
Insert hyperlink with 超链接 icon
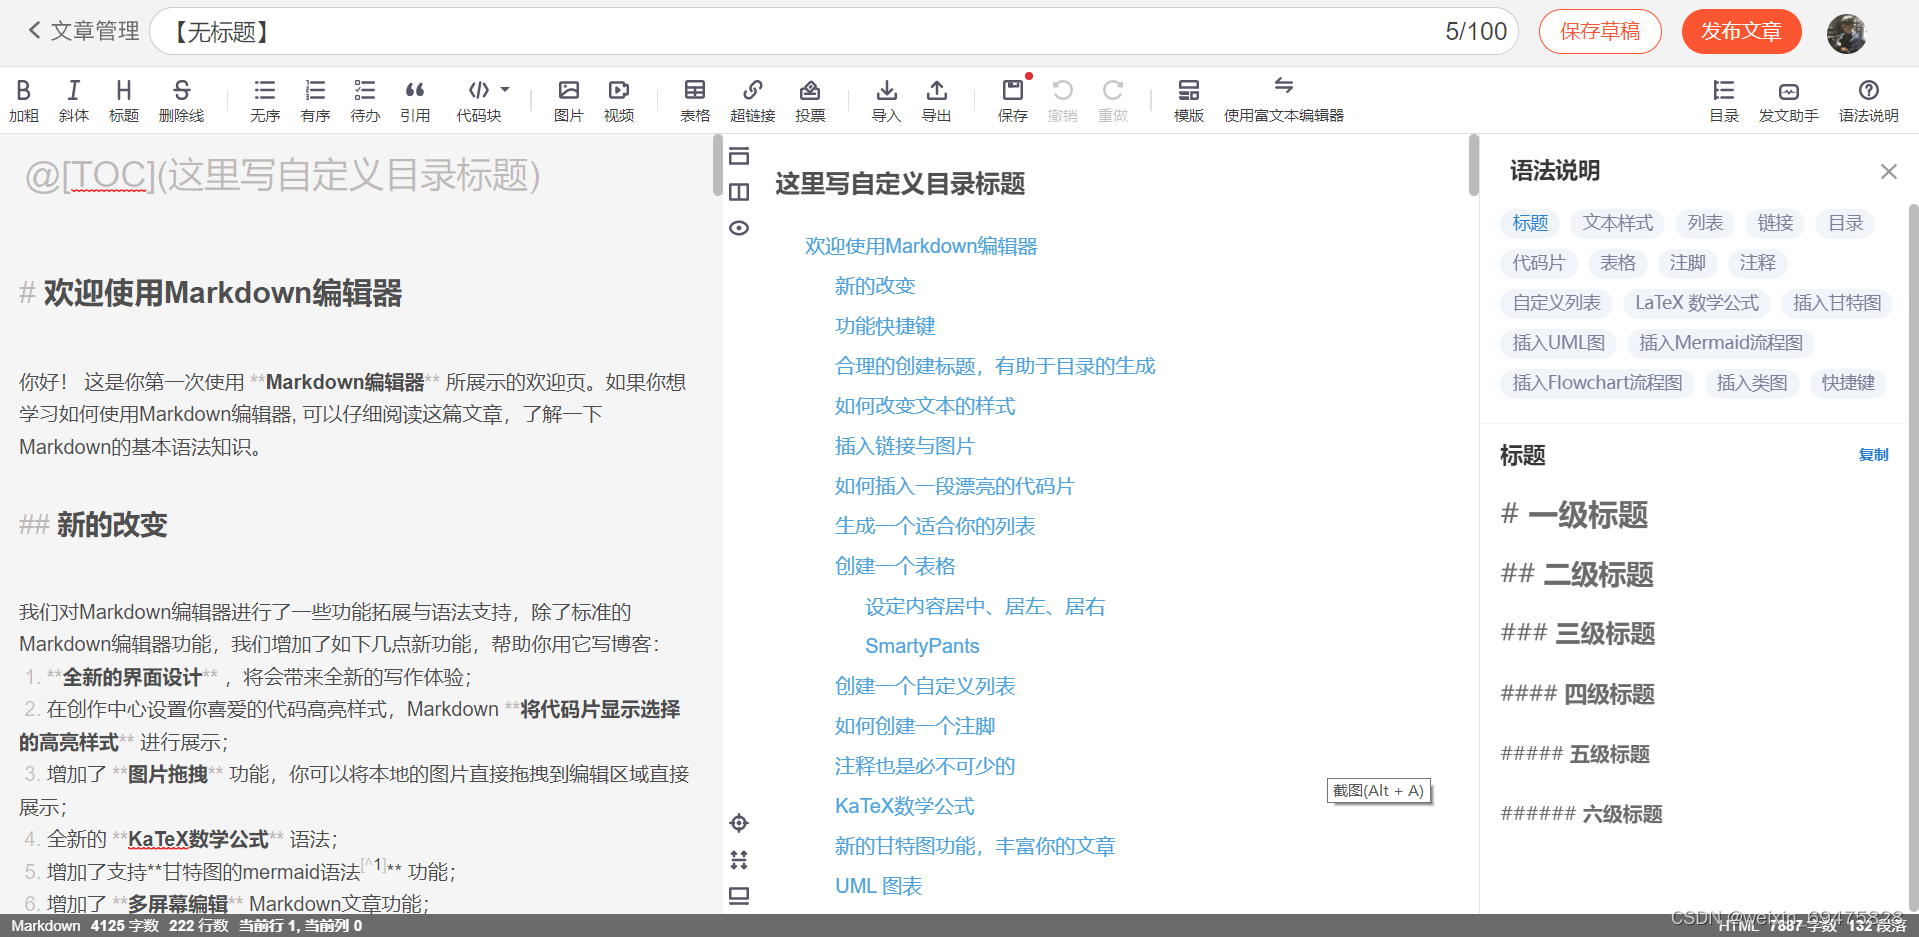[753, 101]
